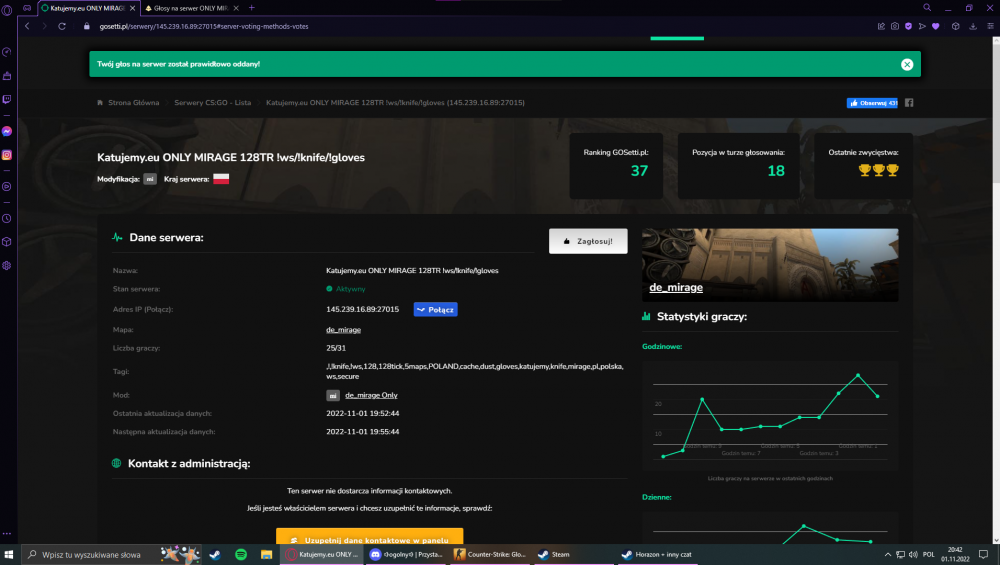Image resolution: width=1000 pixels, height=565 pixels.
Task: Open Settings gear in the sidebar
Action: click(x=7, y=265)
